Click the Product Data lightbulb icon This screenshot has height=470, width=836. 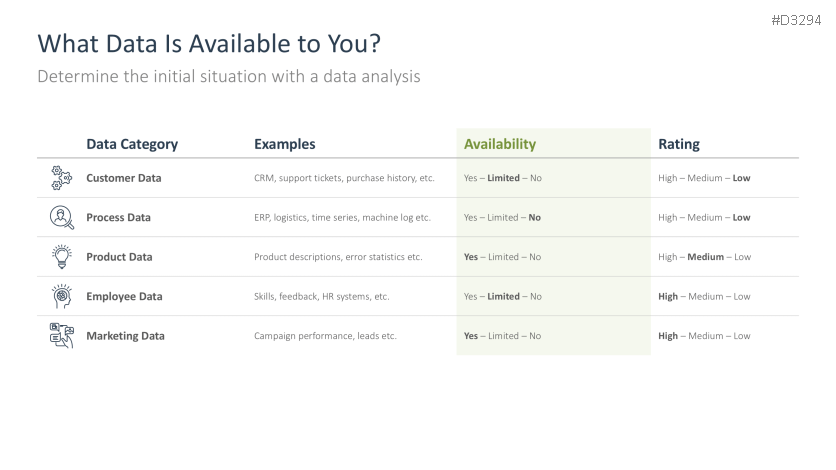click(61, 256)
